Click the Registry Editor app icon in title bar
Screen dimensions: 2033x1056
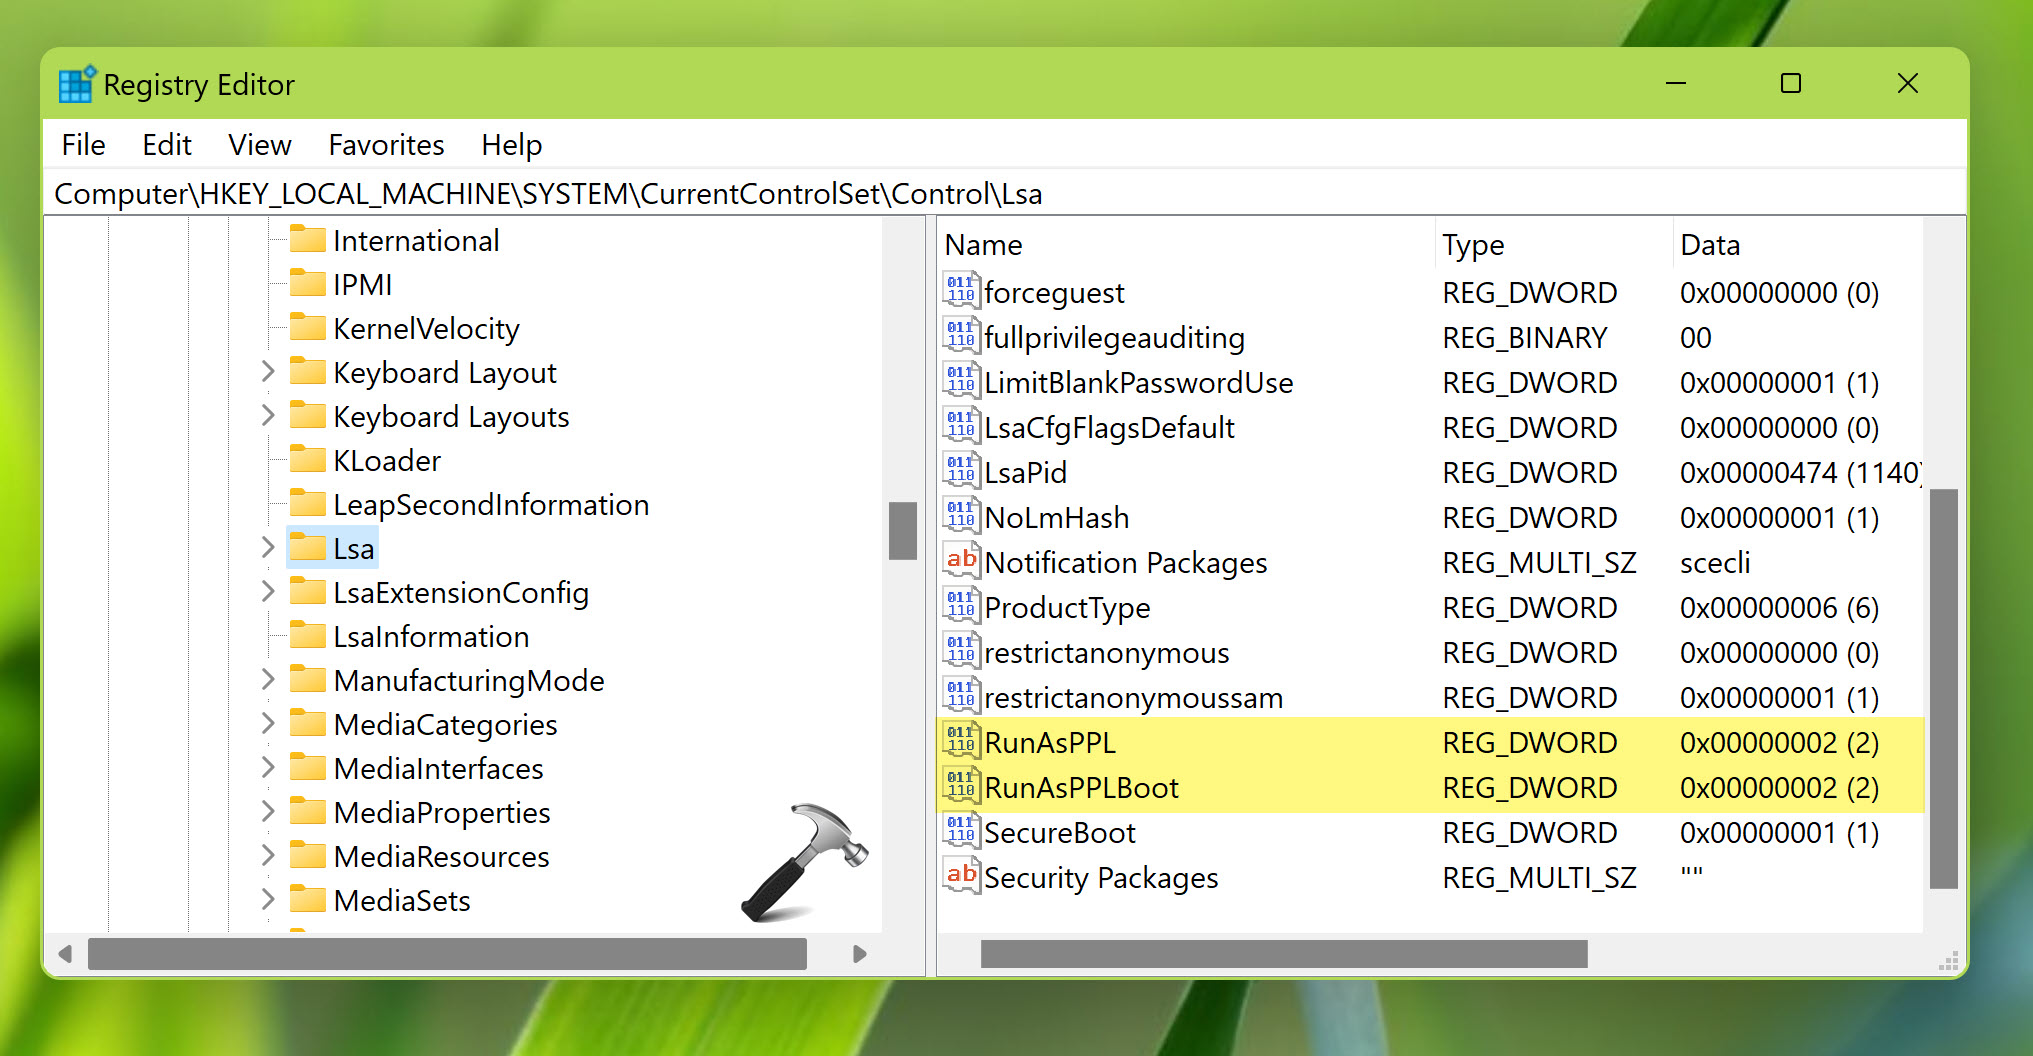tap(77, 85)
